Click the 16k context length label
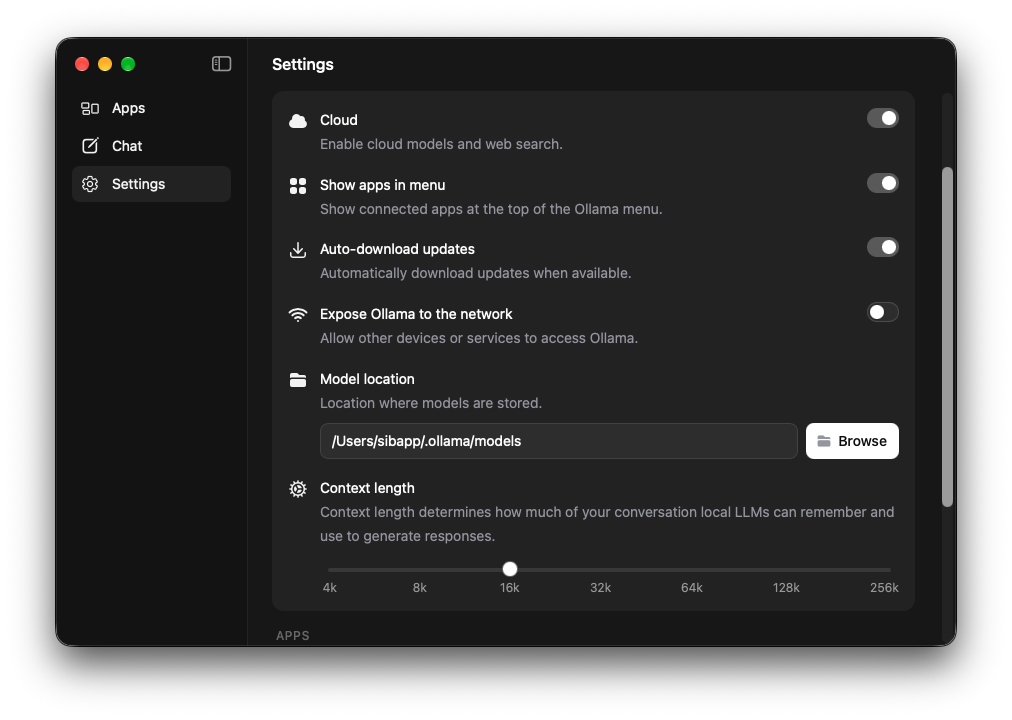The width and height of the screenshot is (1012, 720). 510,588
